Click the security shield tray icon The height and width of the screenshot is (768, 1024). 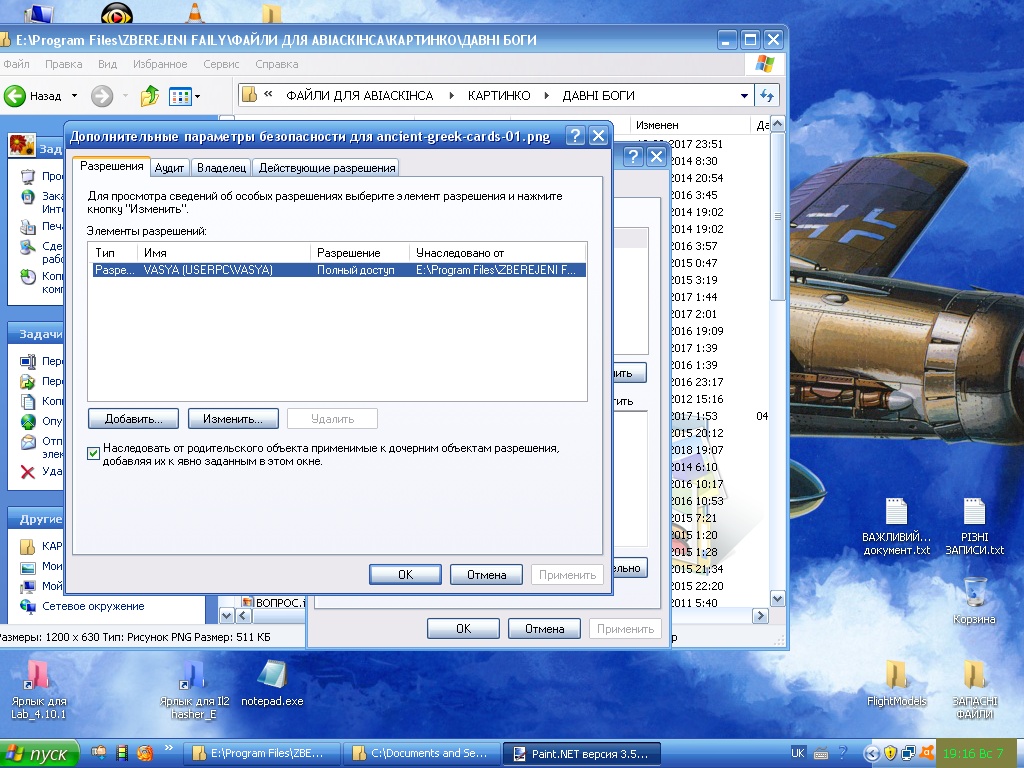(889, 753)
